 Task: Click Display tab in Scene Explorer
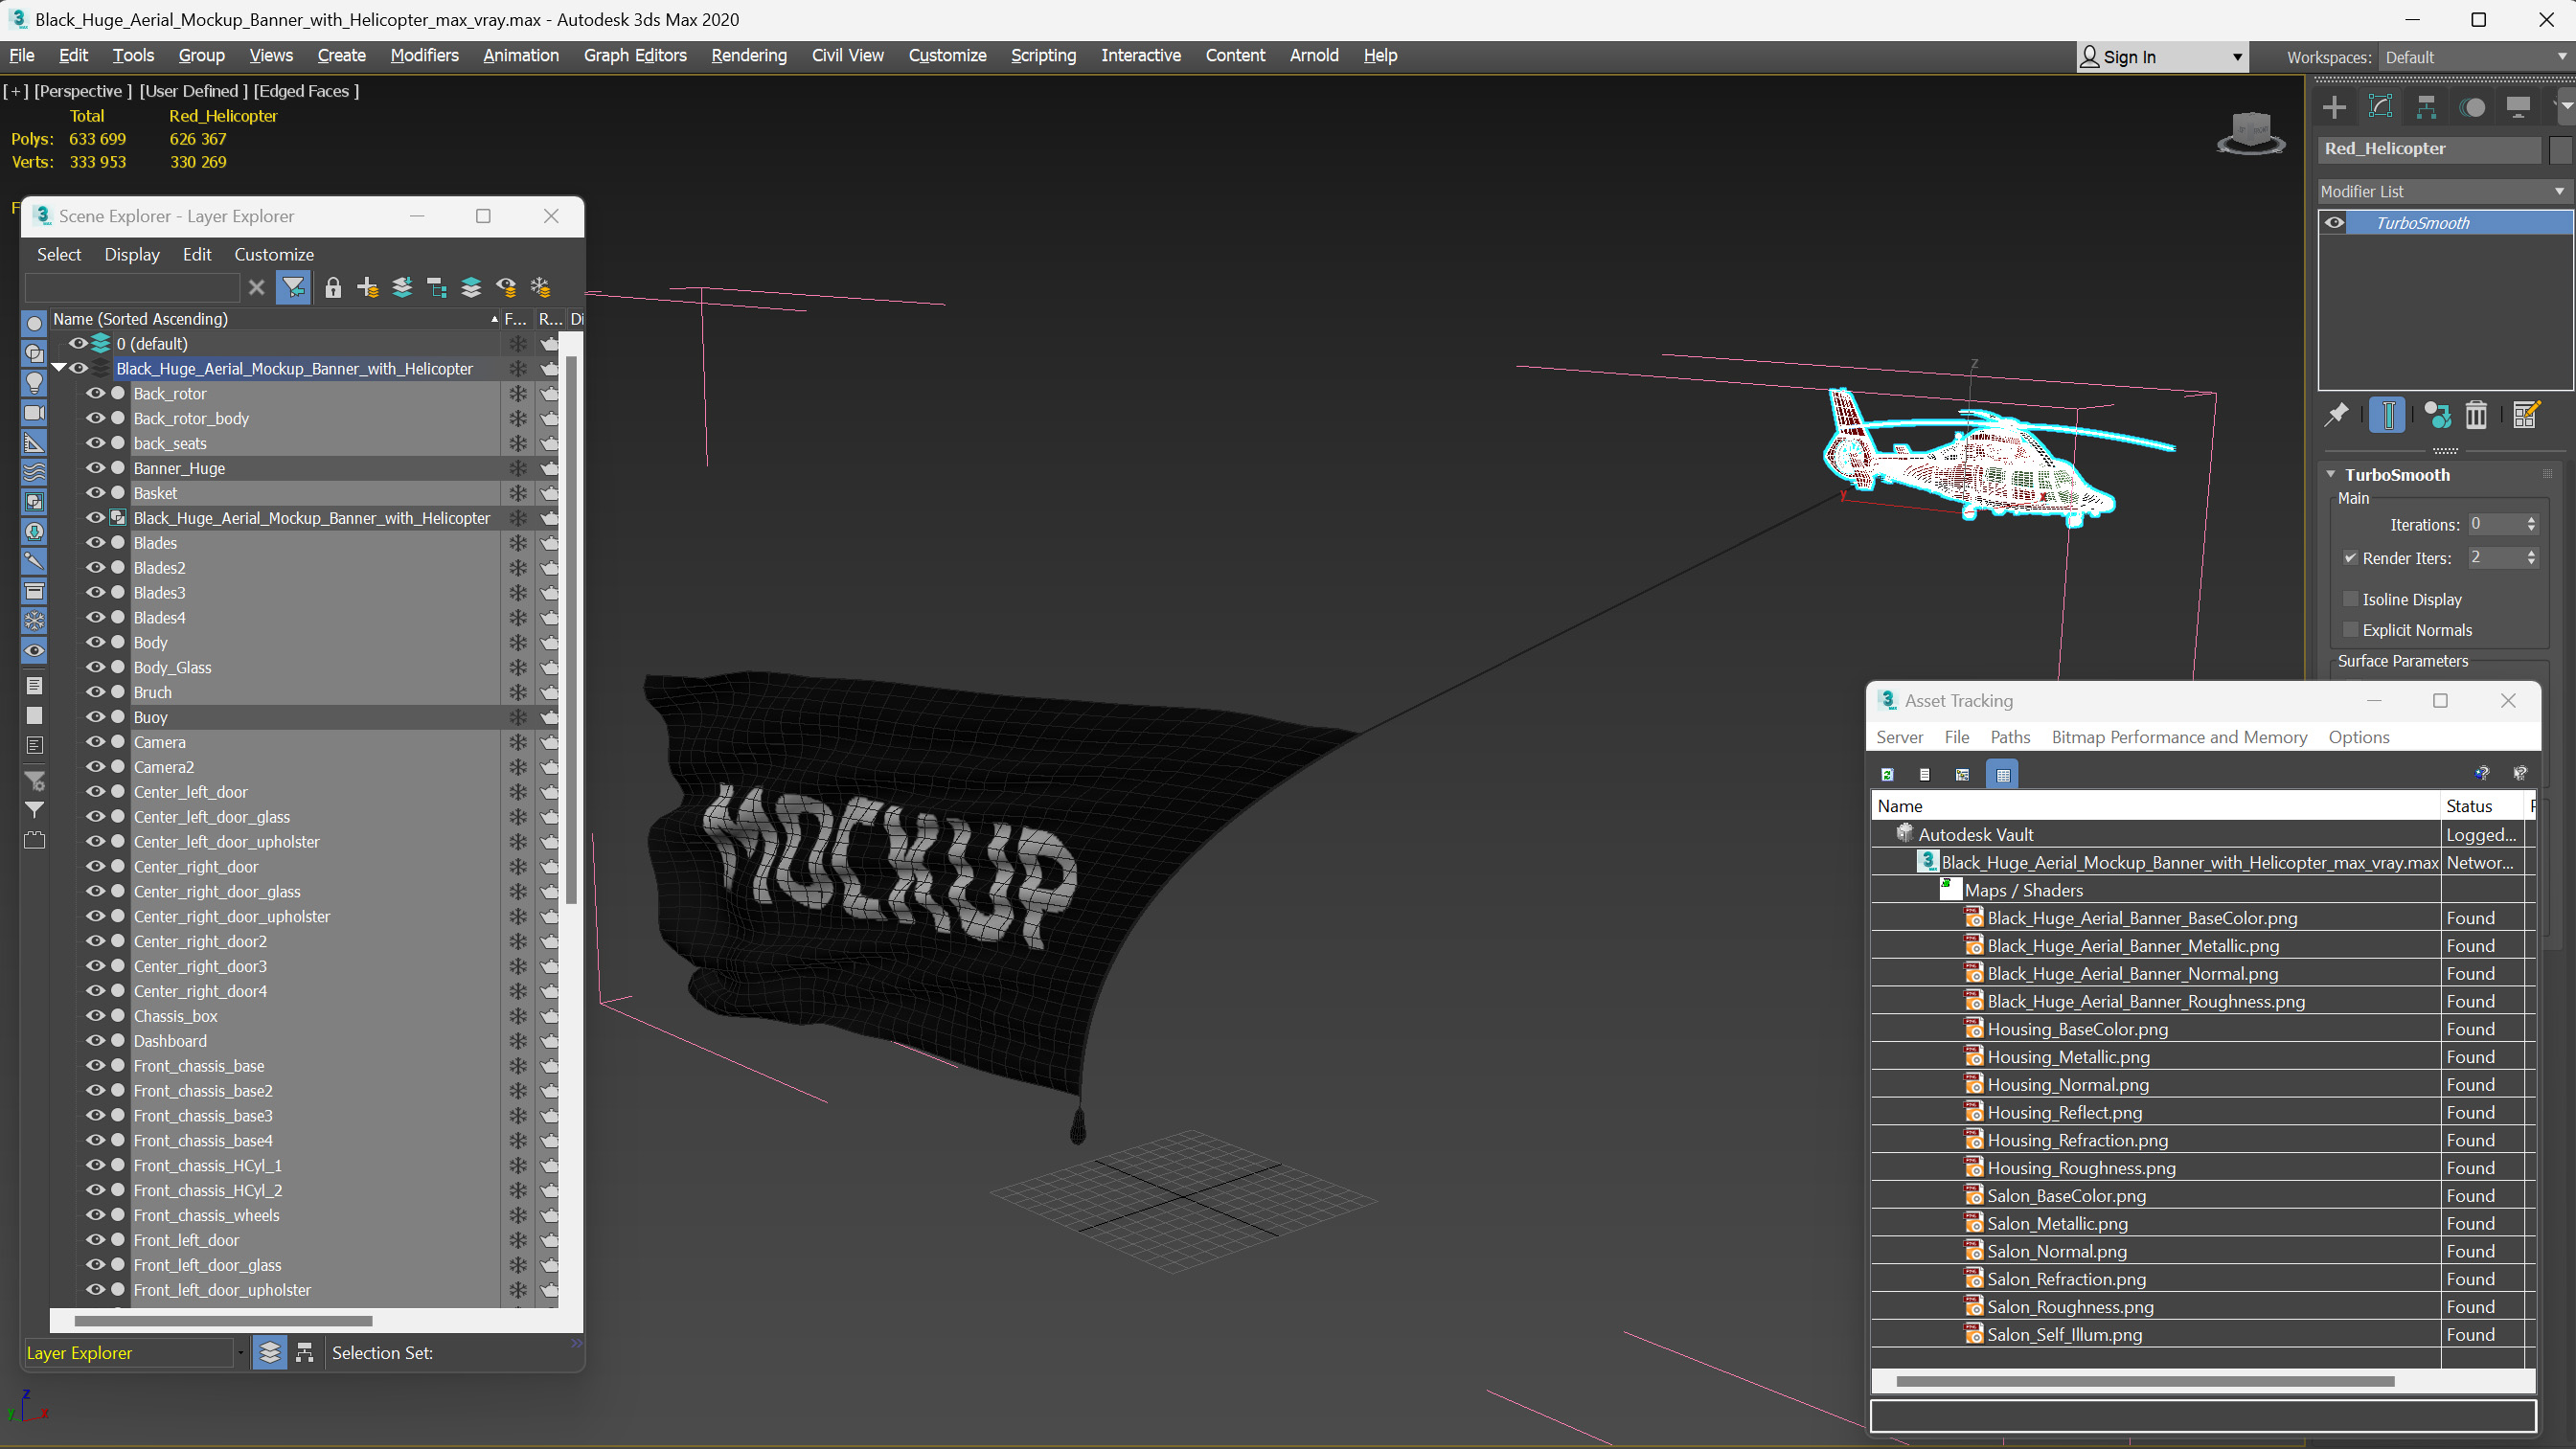pos(131,253)
